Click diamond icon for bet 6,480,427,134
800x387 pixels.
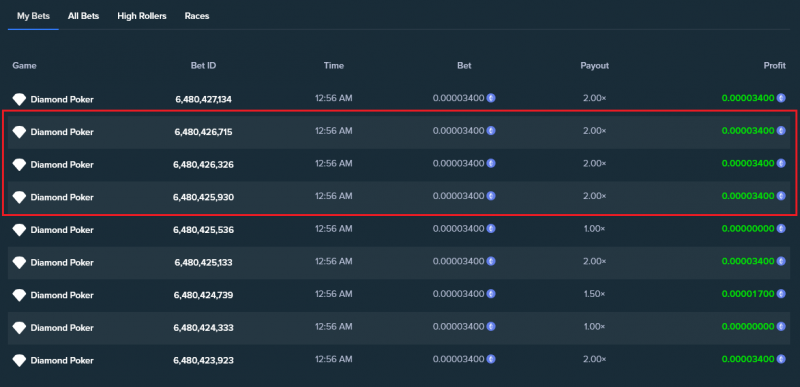coord(19,99)
